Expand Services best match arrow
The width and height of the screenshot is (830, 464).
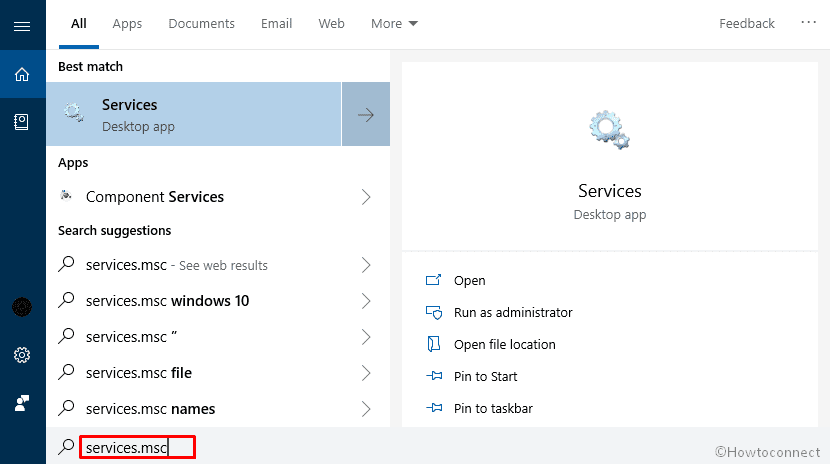[x=366, y=114]
